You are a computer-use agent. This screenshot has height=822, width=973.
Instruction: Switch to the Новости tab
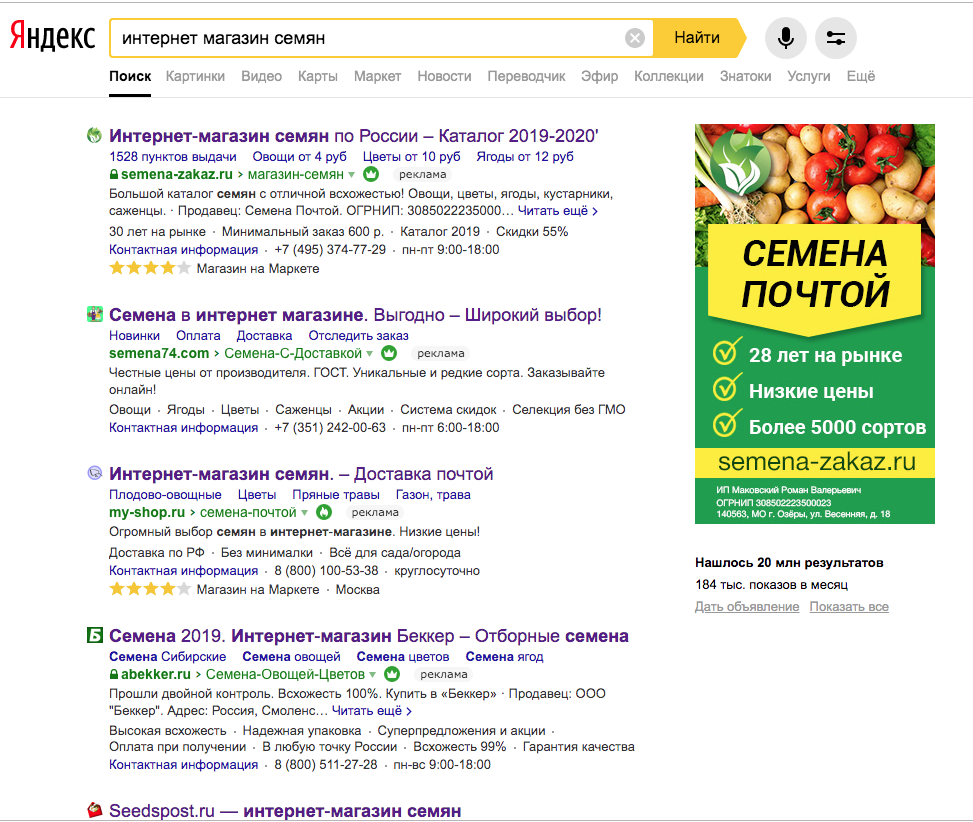(444, 76)
